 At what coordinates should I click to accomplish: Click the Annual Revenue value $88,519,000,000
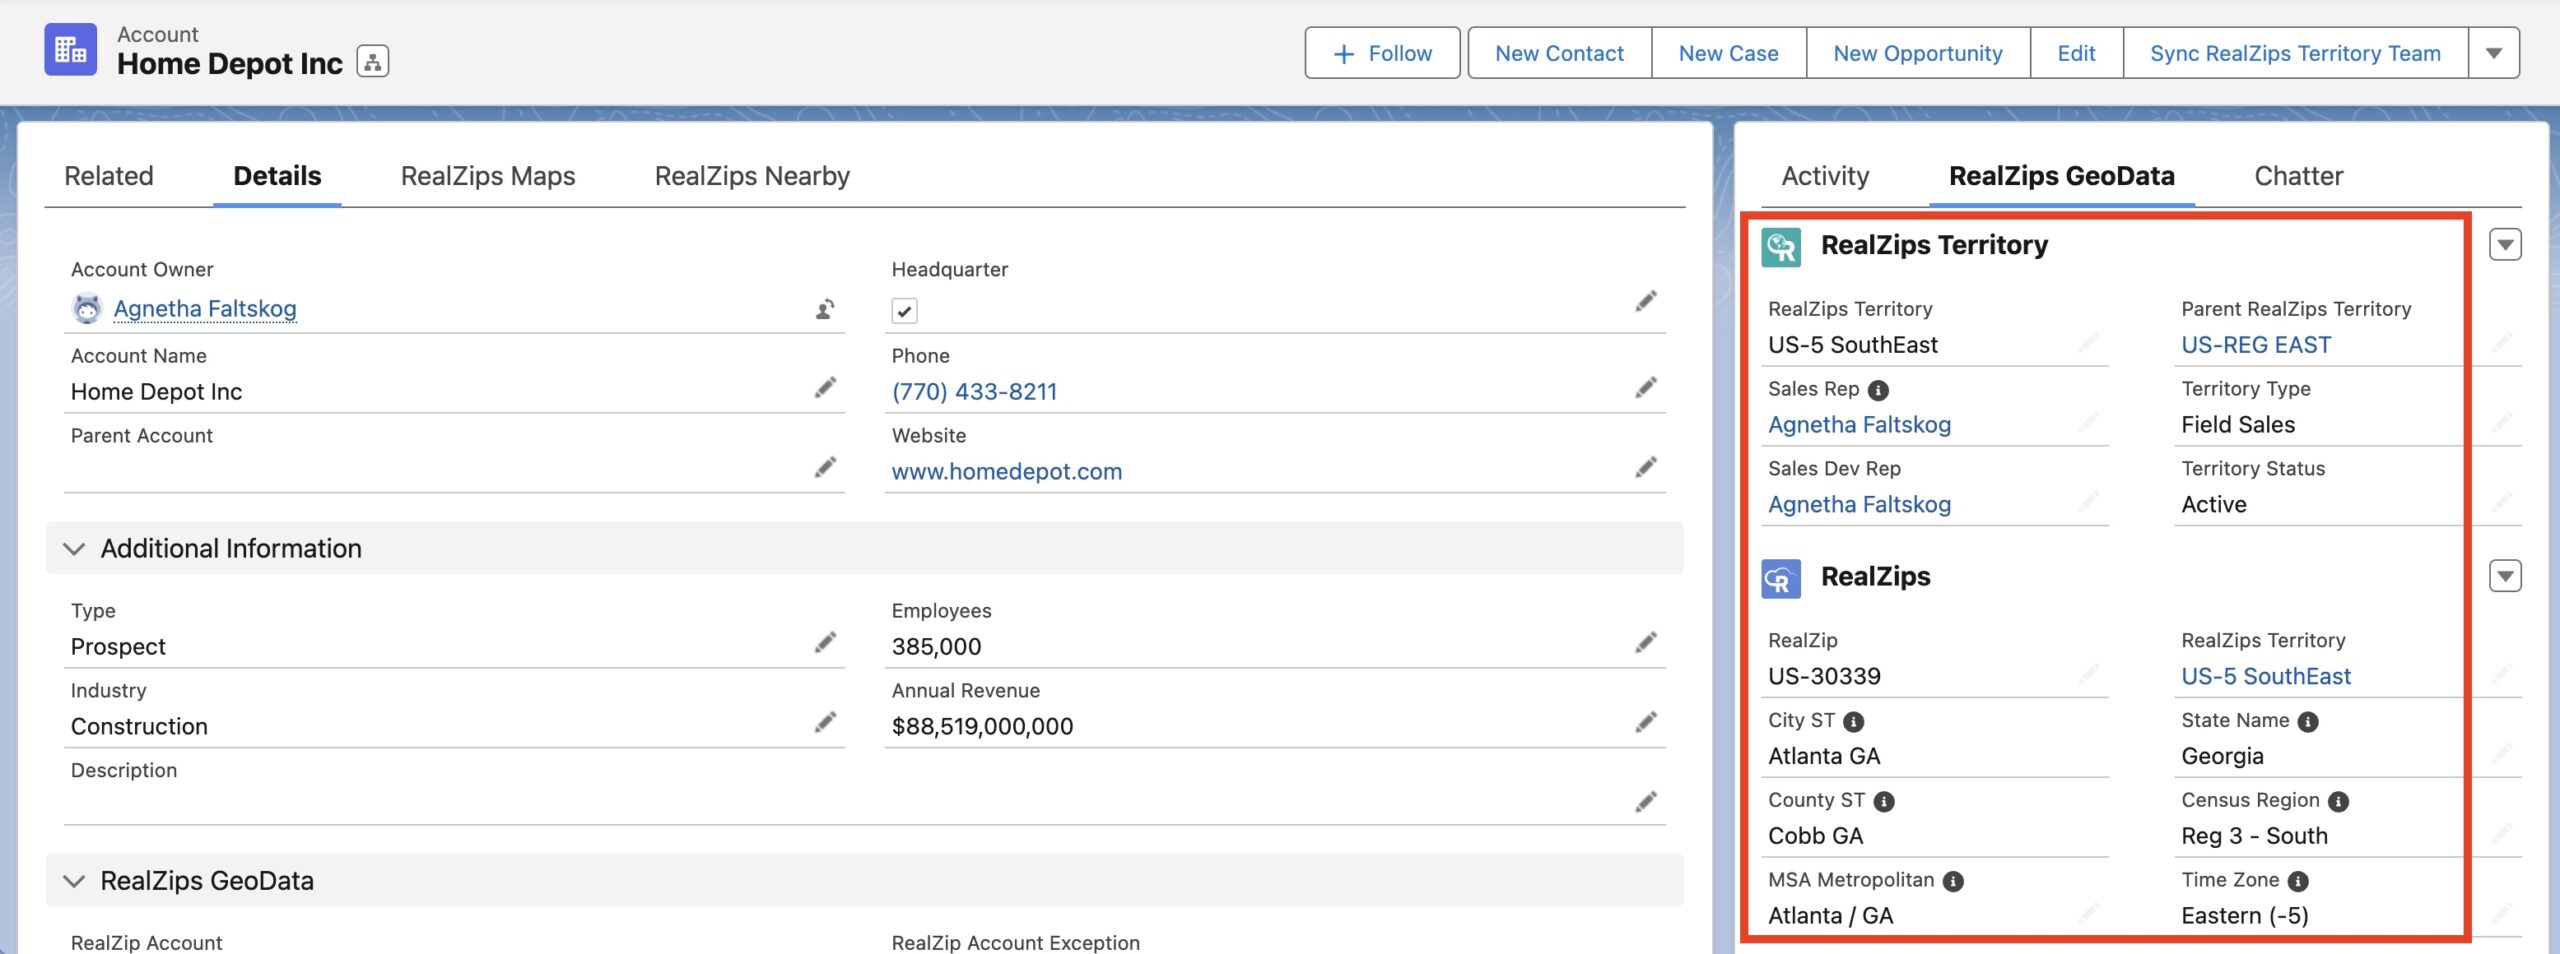[982, 727]
